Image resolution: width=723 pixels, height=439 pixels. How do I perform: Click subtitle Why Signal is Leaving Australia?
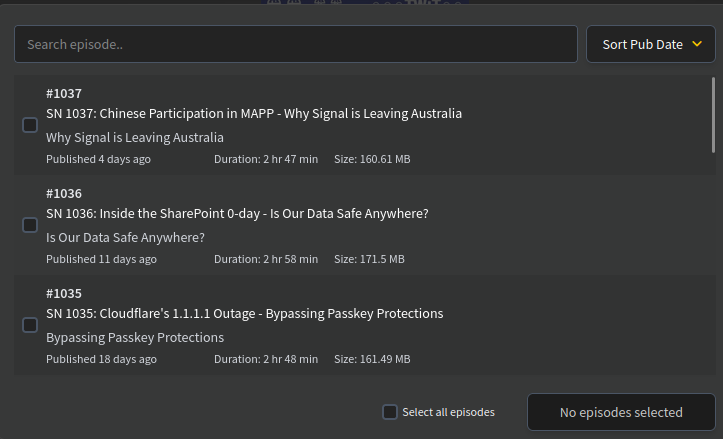pyautogui.click(x=135, y=137)
